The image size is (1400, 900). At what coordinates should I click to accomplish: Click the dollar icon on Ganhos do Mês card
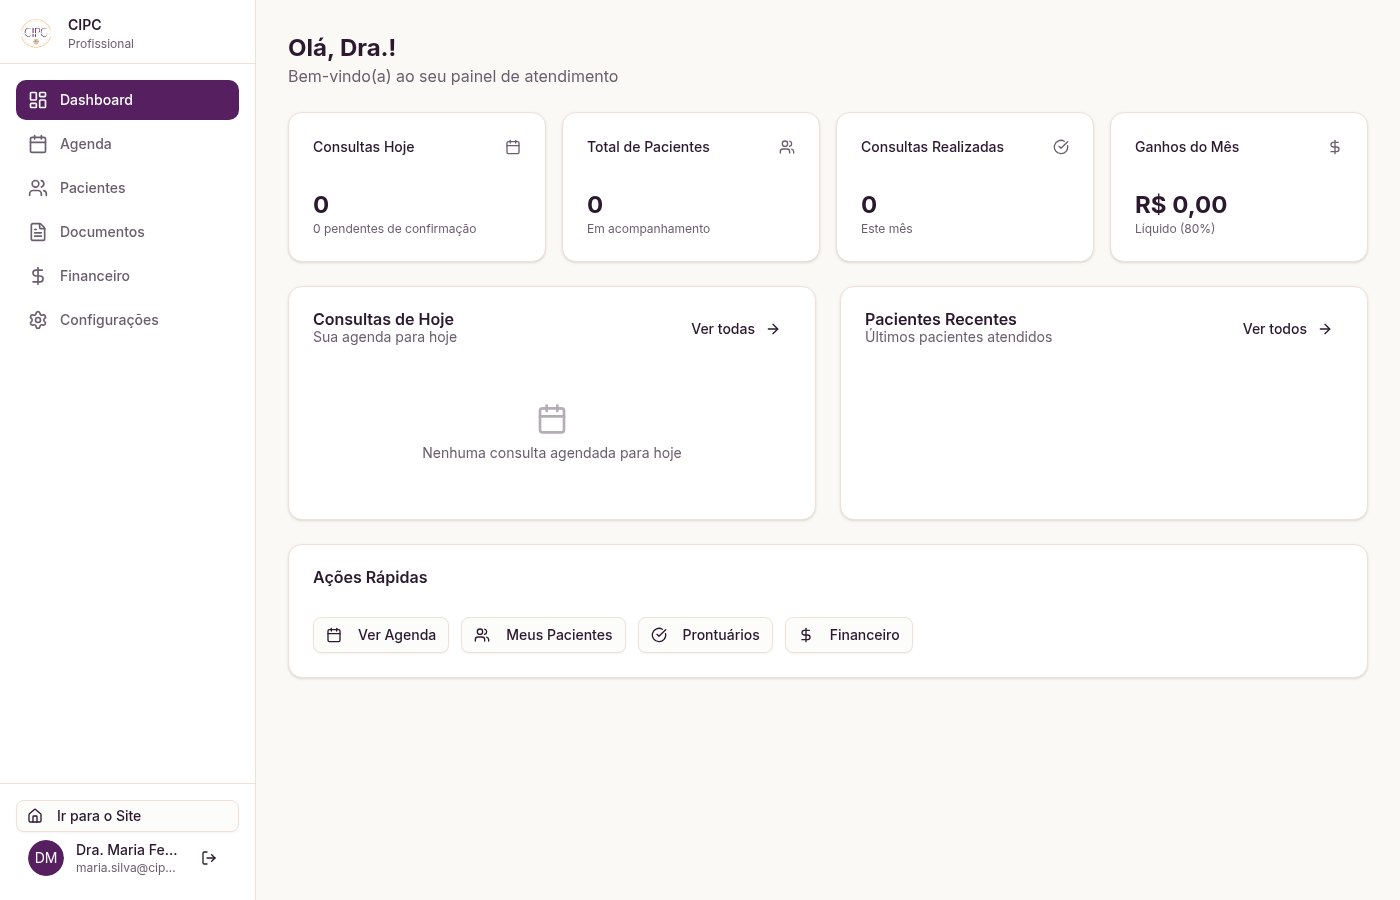(x=1335, y=147)
